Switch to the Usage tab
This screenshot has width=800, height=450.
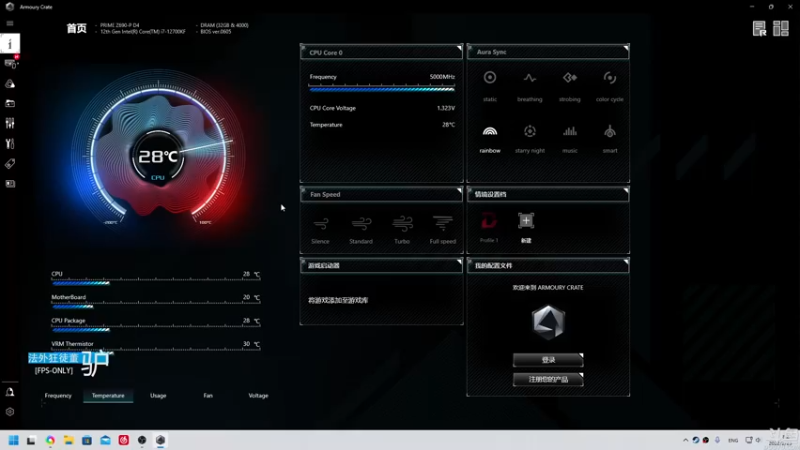[x=158, y=395]
